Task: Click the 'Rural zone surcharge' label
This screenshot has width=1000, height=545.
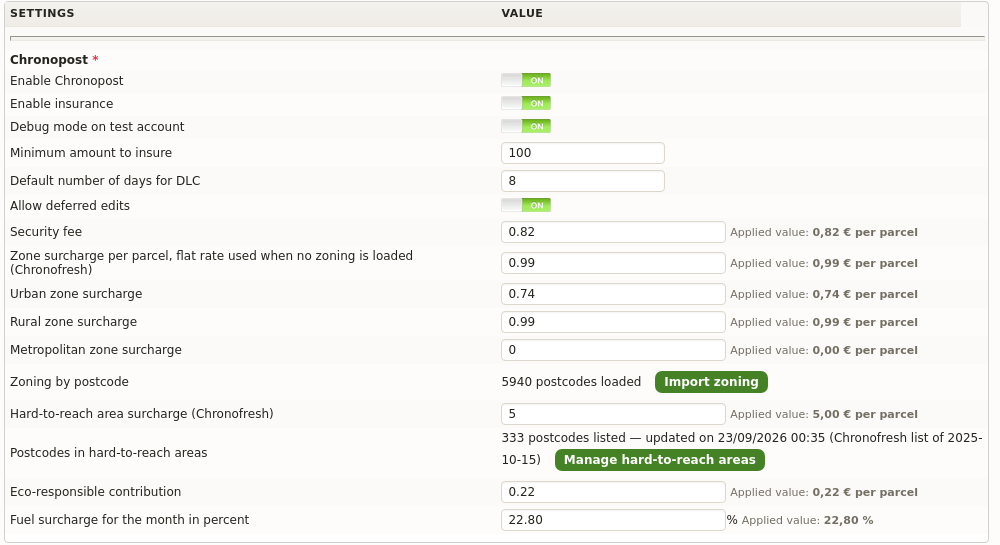Action: pos(73,322)
